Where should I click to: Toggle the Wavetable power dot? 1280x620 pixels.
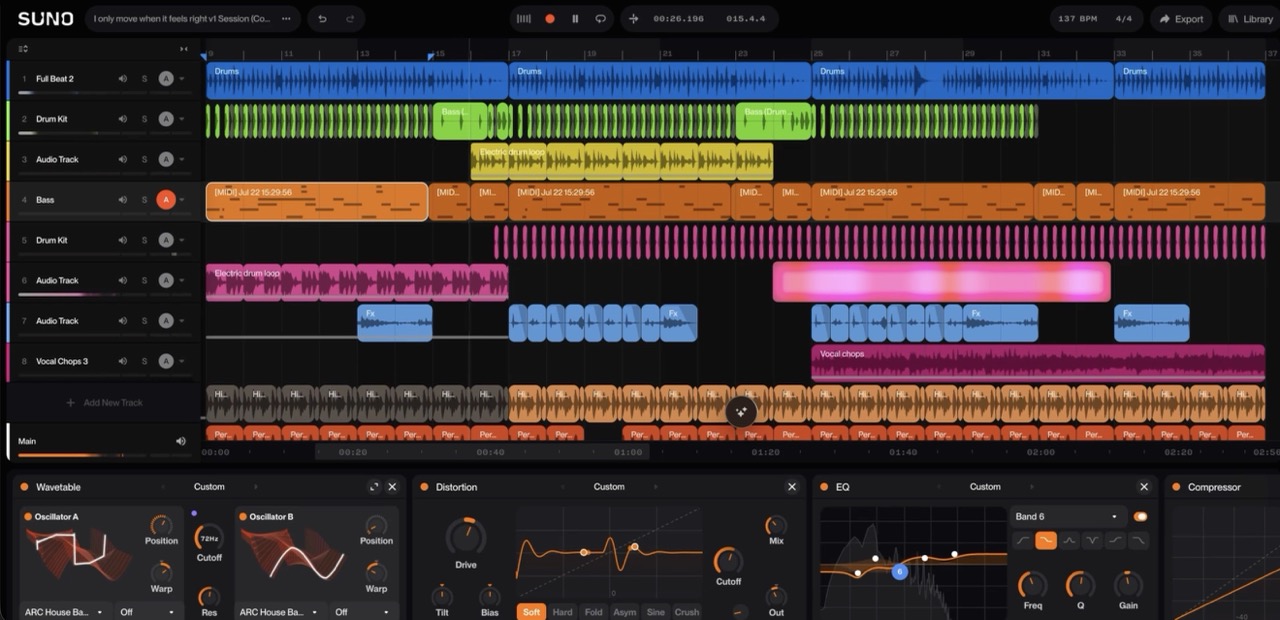click(24, 487)
